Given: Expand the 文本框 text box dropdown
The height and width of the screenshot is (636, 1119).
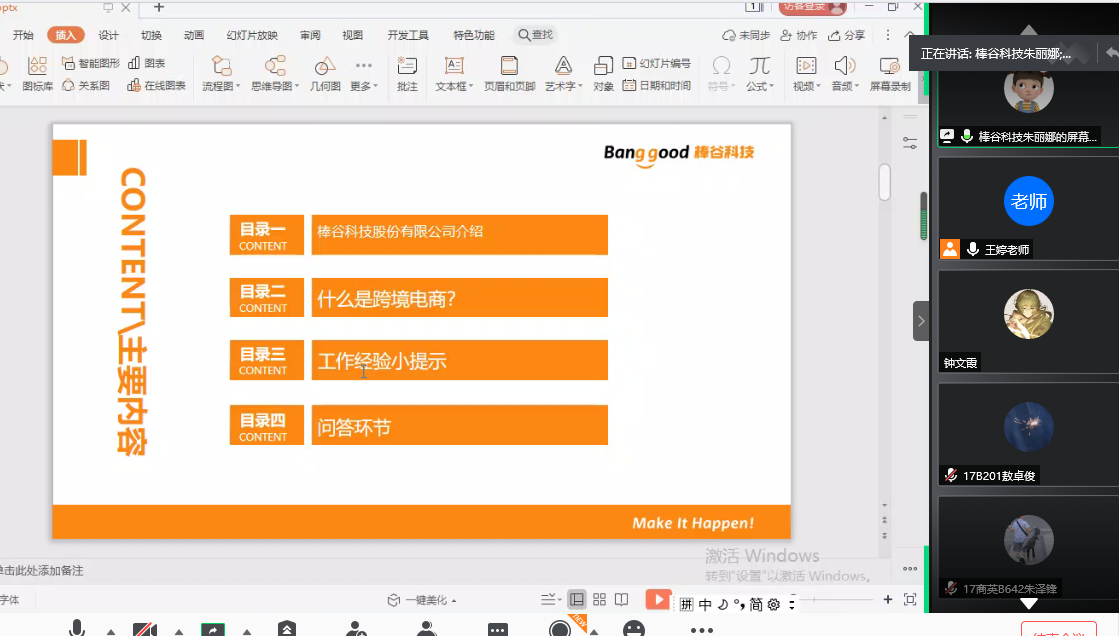Looking at the screenshot, I should coord(471,87).
